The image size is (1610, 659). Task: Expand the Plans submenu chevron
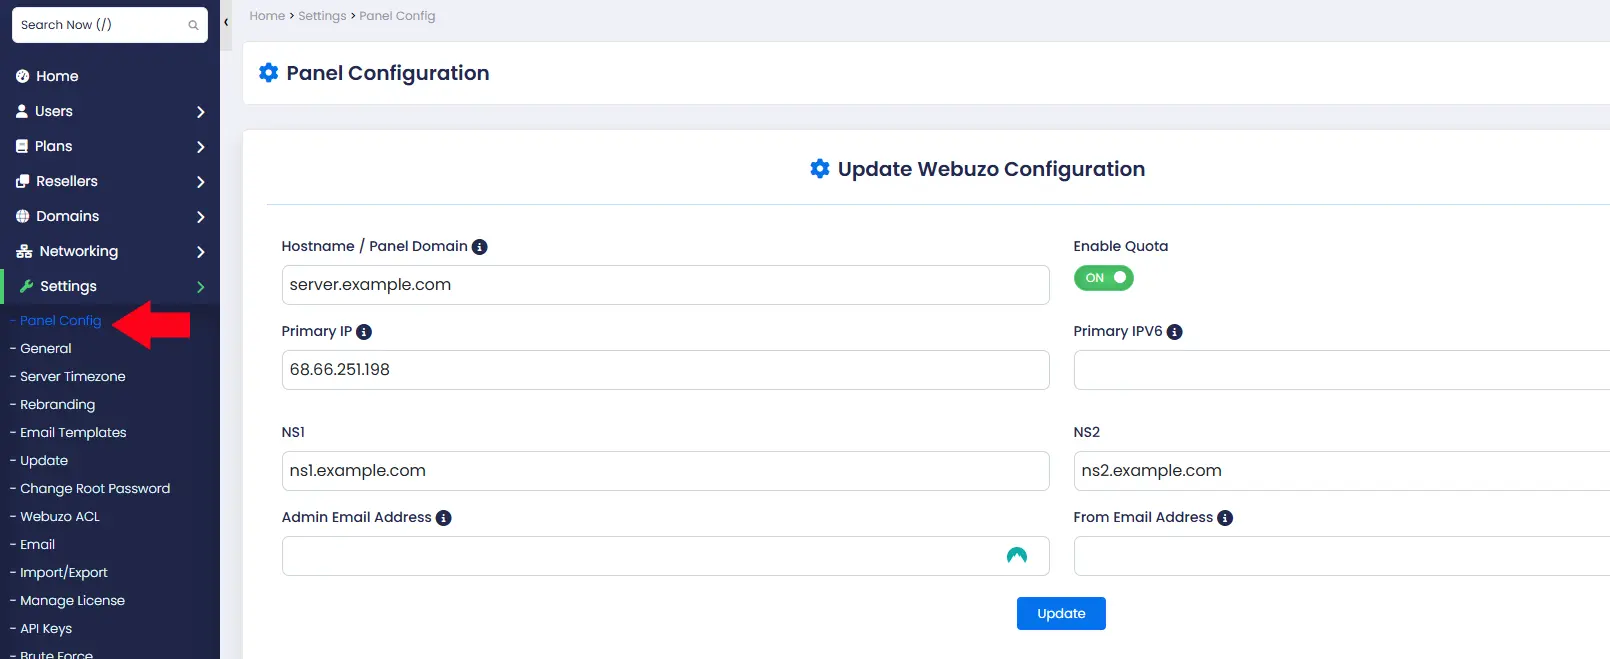click(x=200, y=147)
